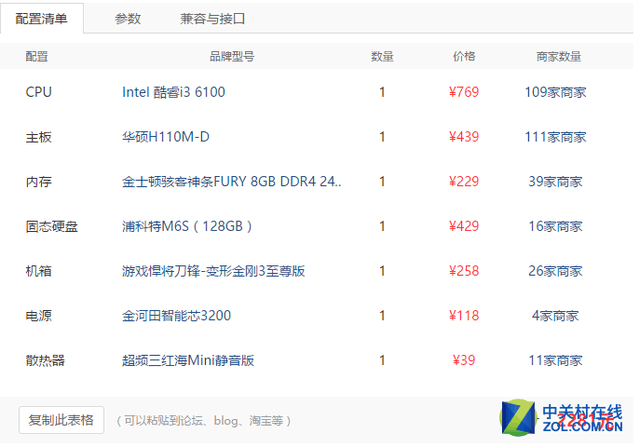
Task: Open the 浦科特M6S（128GB）link
Action: click(x=187, y=226)
